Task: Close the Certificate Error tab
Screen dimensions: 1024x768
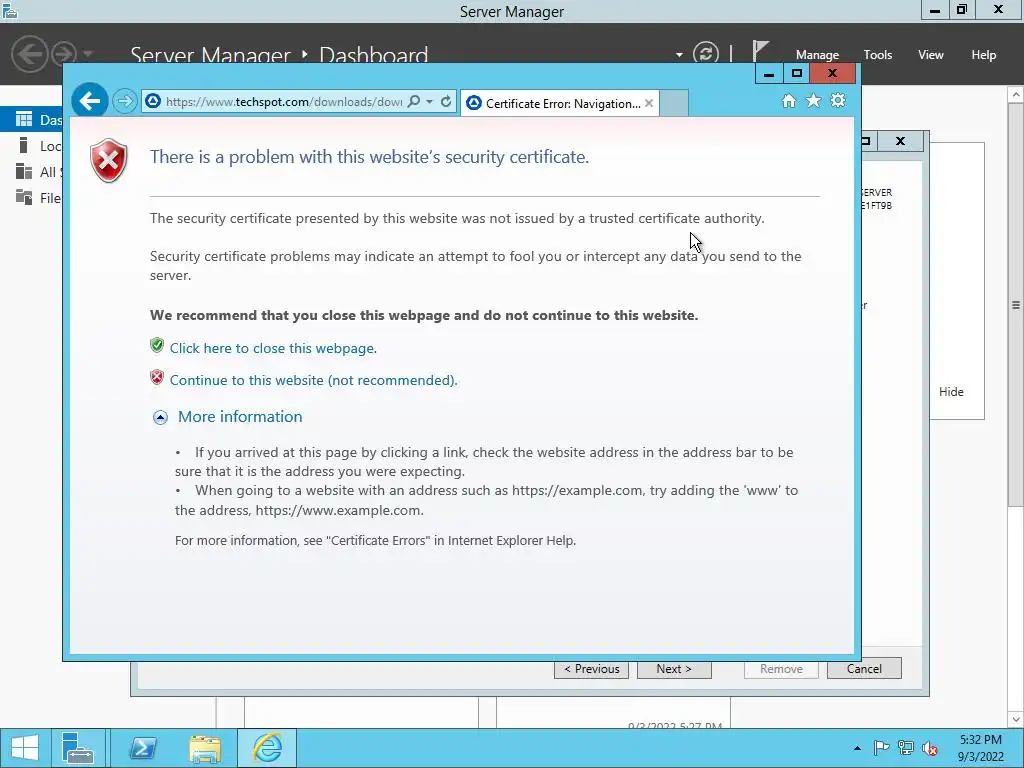Action: tap(648, 103)
